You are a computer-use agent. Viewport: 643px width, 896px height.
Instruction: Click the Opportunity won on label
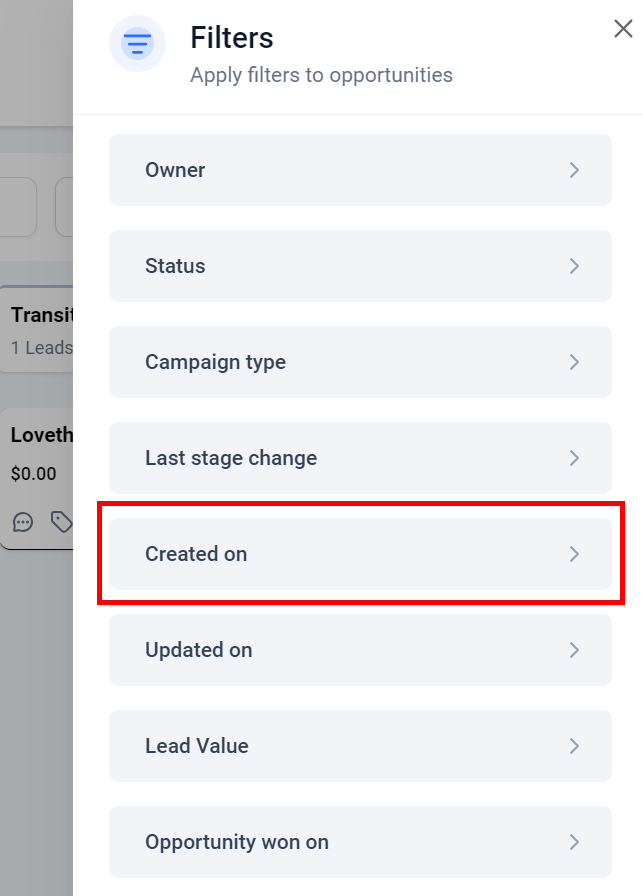click(x=237, y=842)
